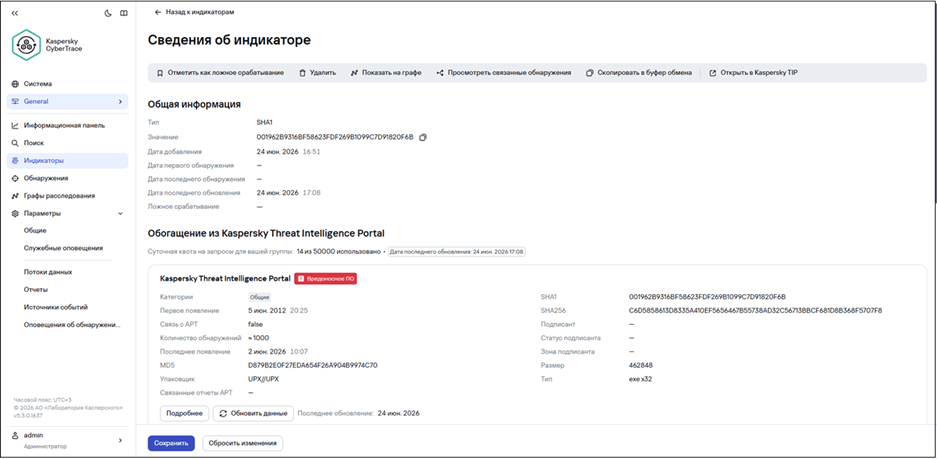Viewport: 937px width, 459px height.
Task: Click the Поиск magnifier icon
Action: 16,143
